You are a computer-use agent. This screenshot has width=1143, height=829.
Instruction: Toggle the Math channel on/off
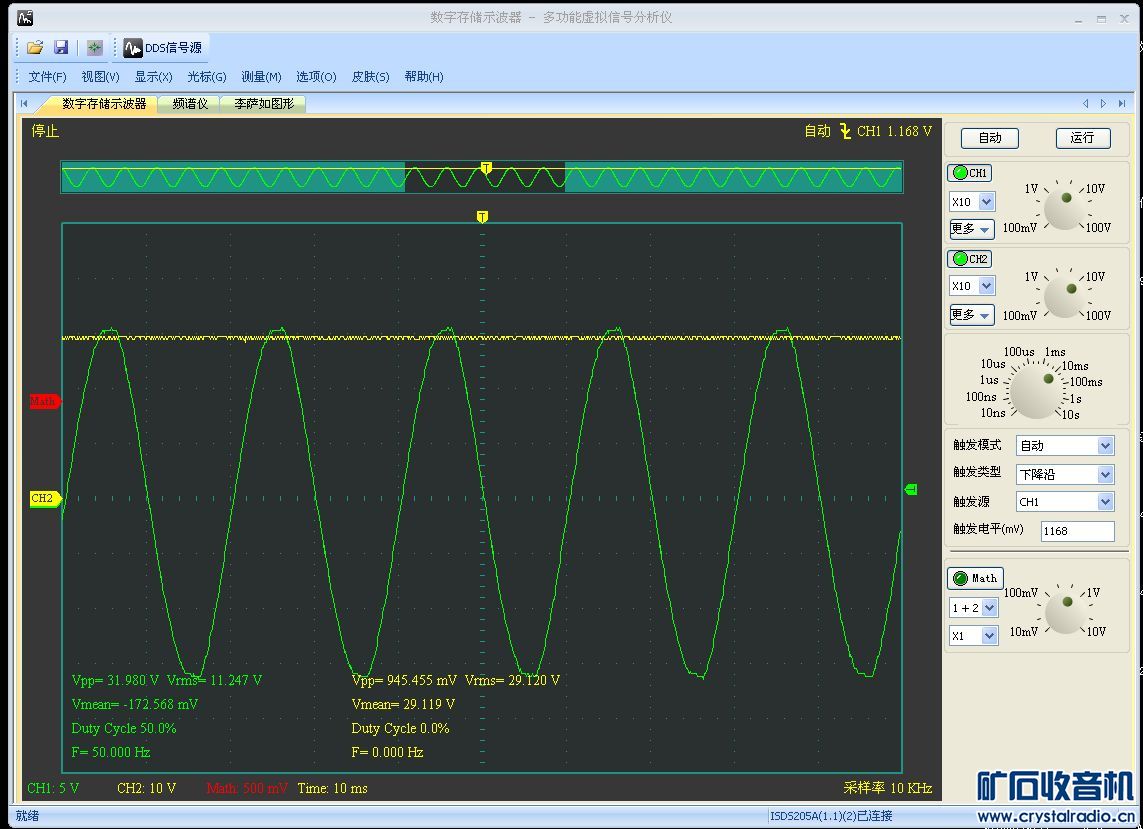974,578
